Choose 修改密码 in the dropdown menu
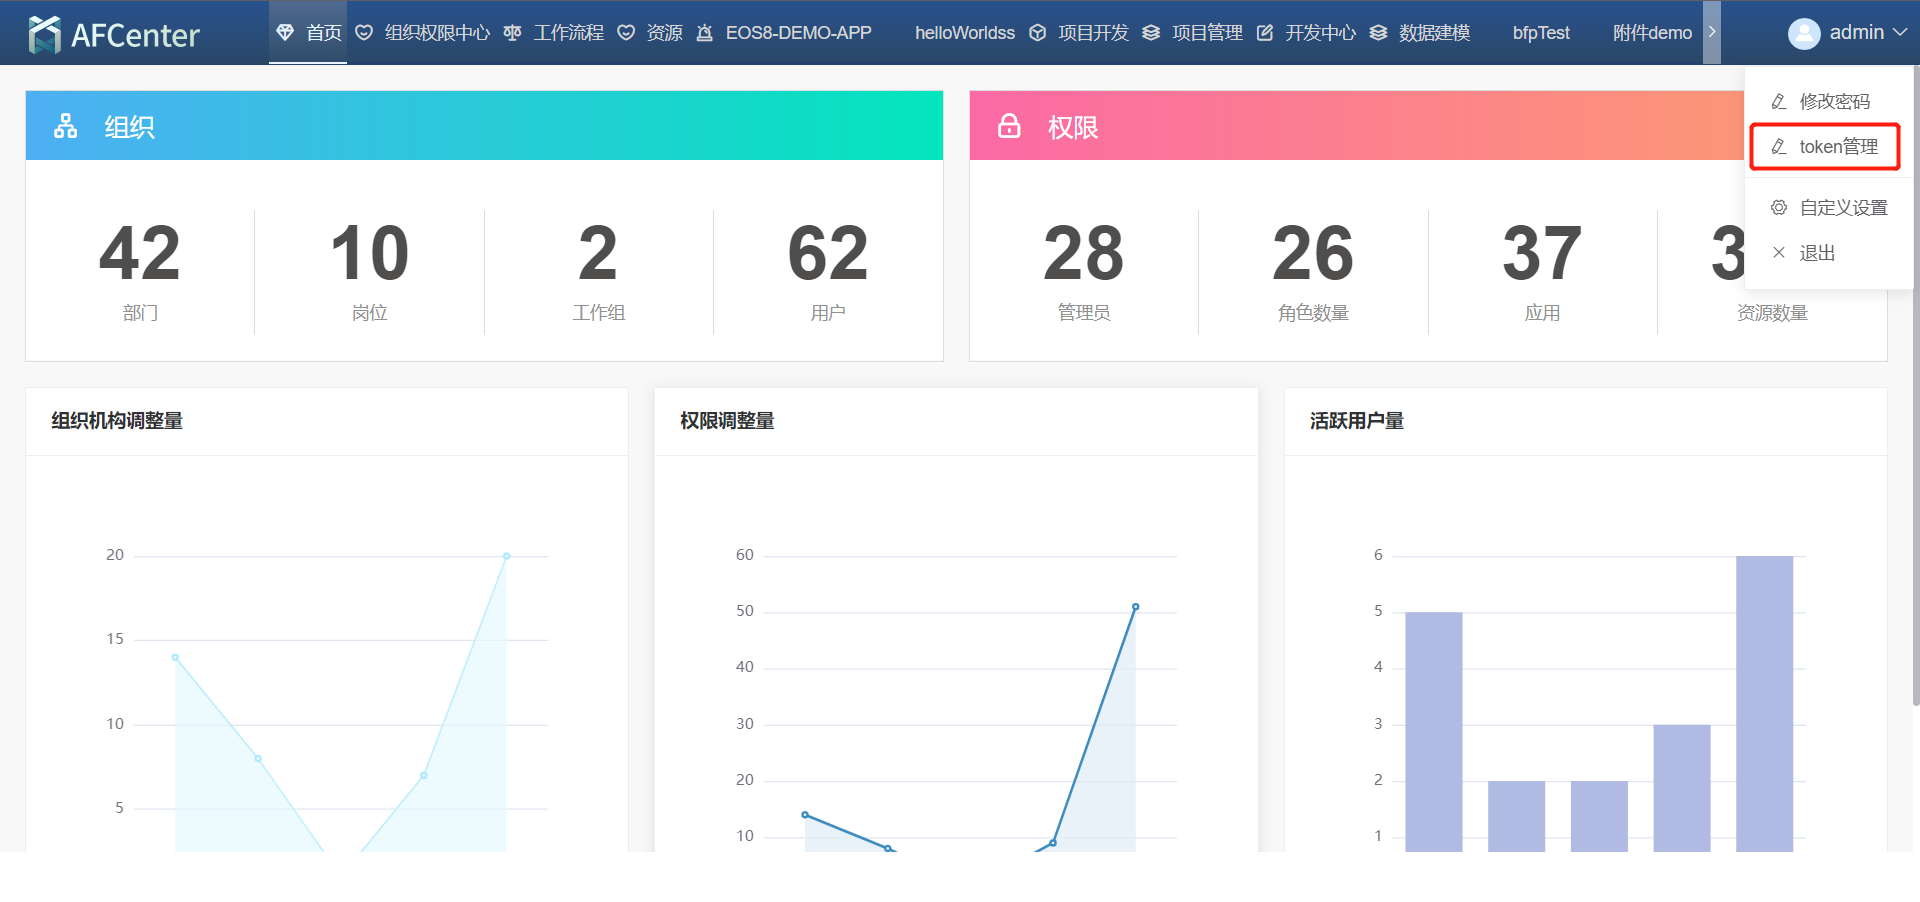 click(1833, 102)
